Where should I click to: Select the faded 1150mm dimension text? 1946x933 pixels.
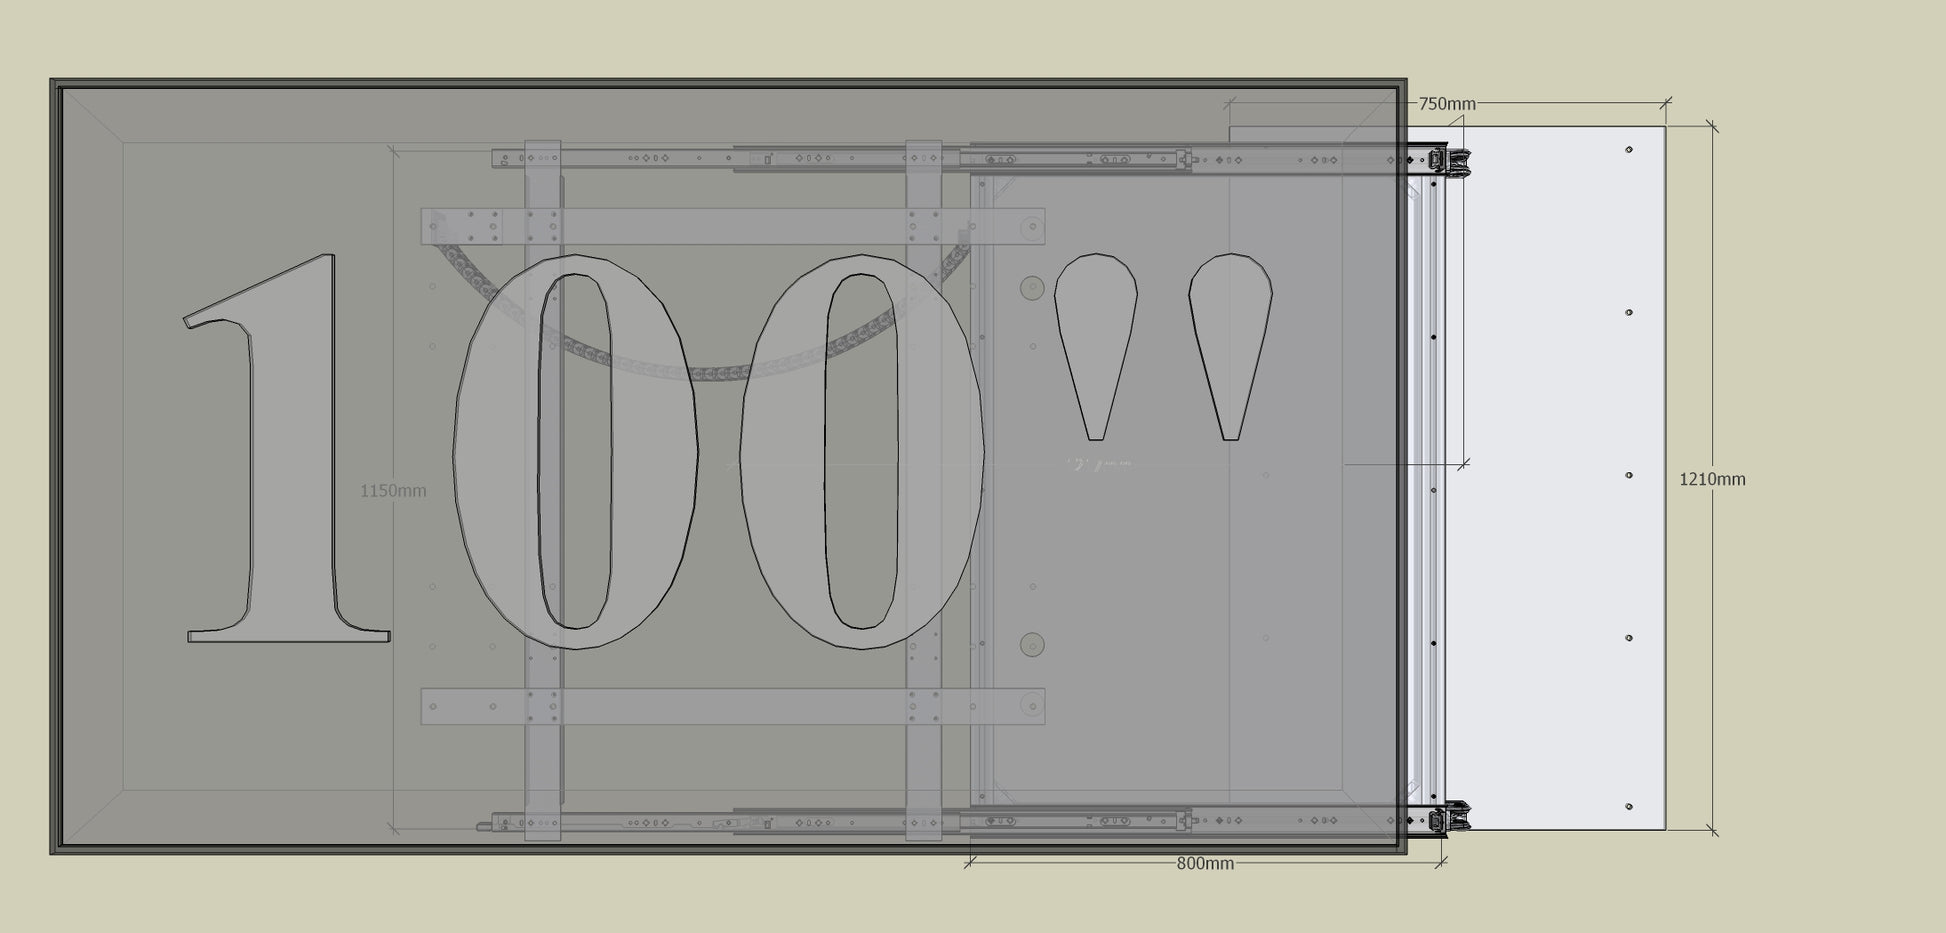tap(393, 491)
